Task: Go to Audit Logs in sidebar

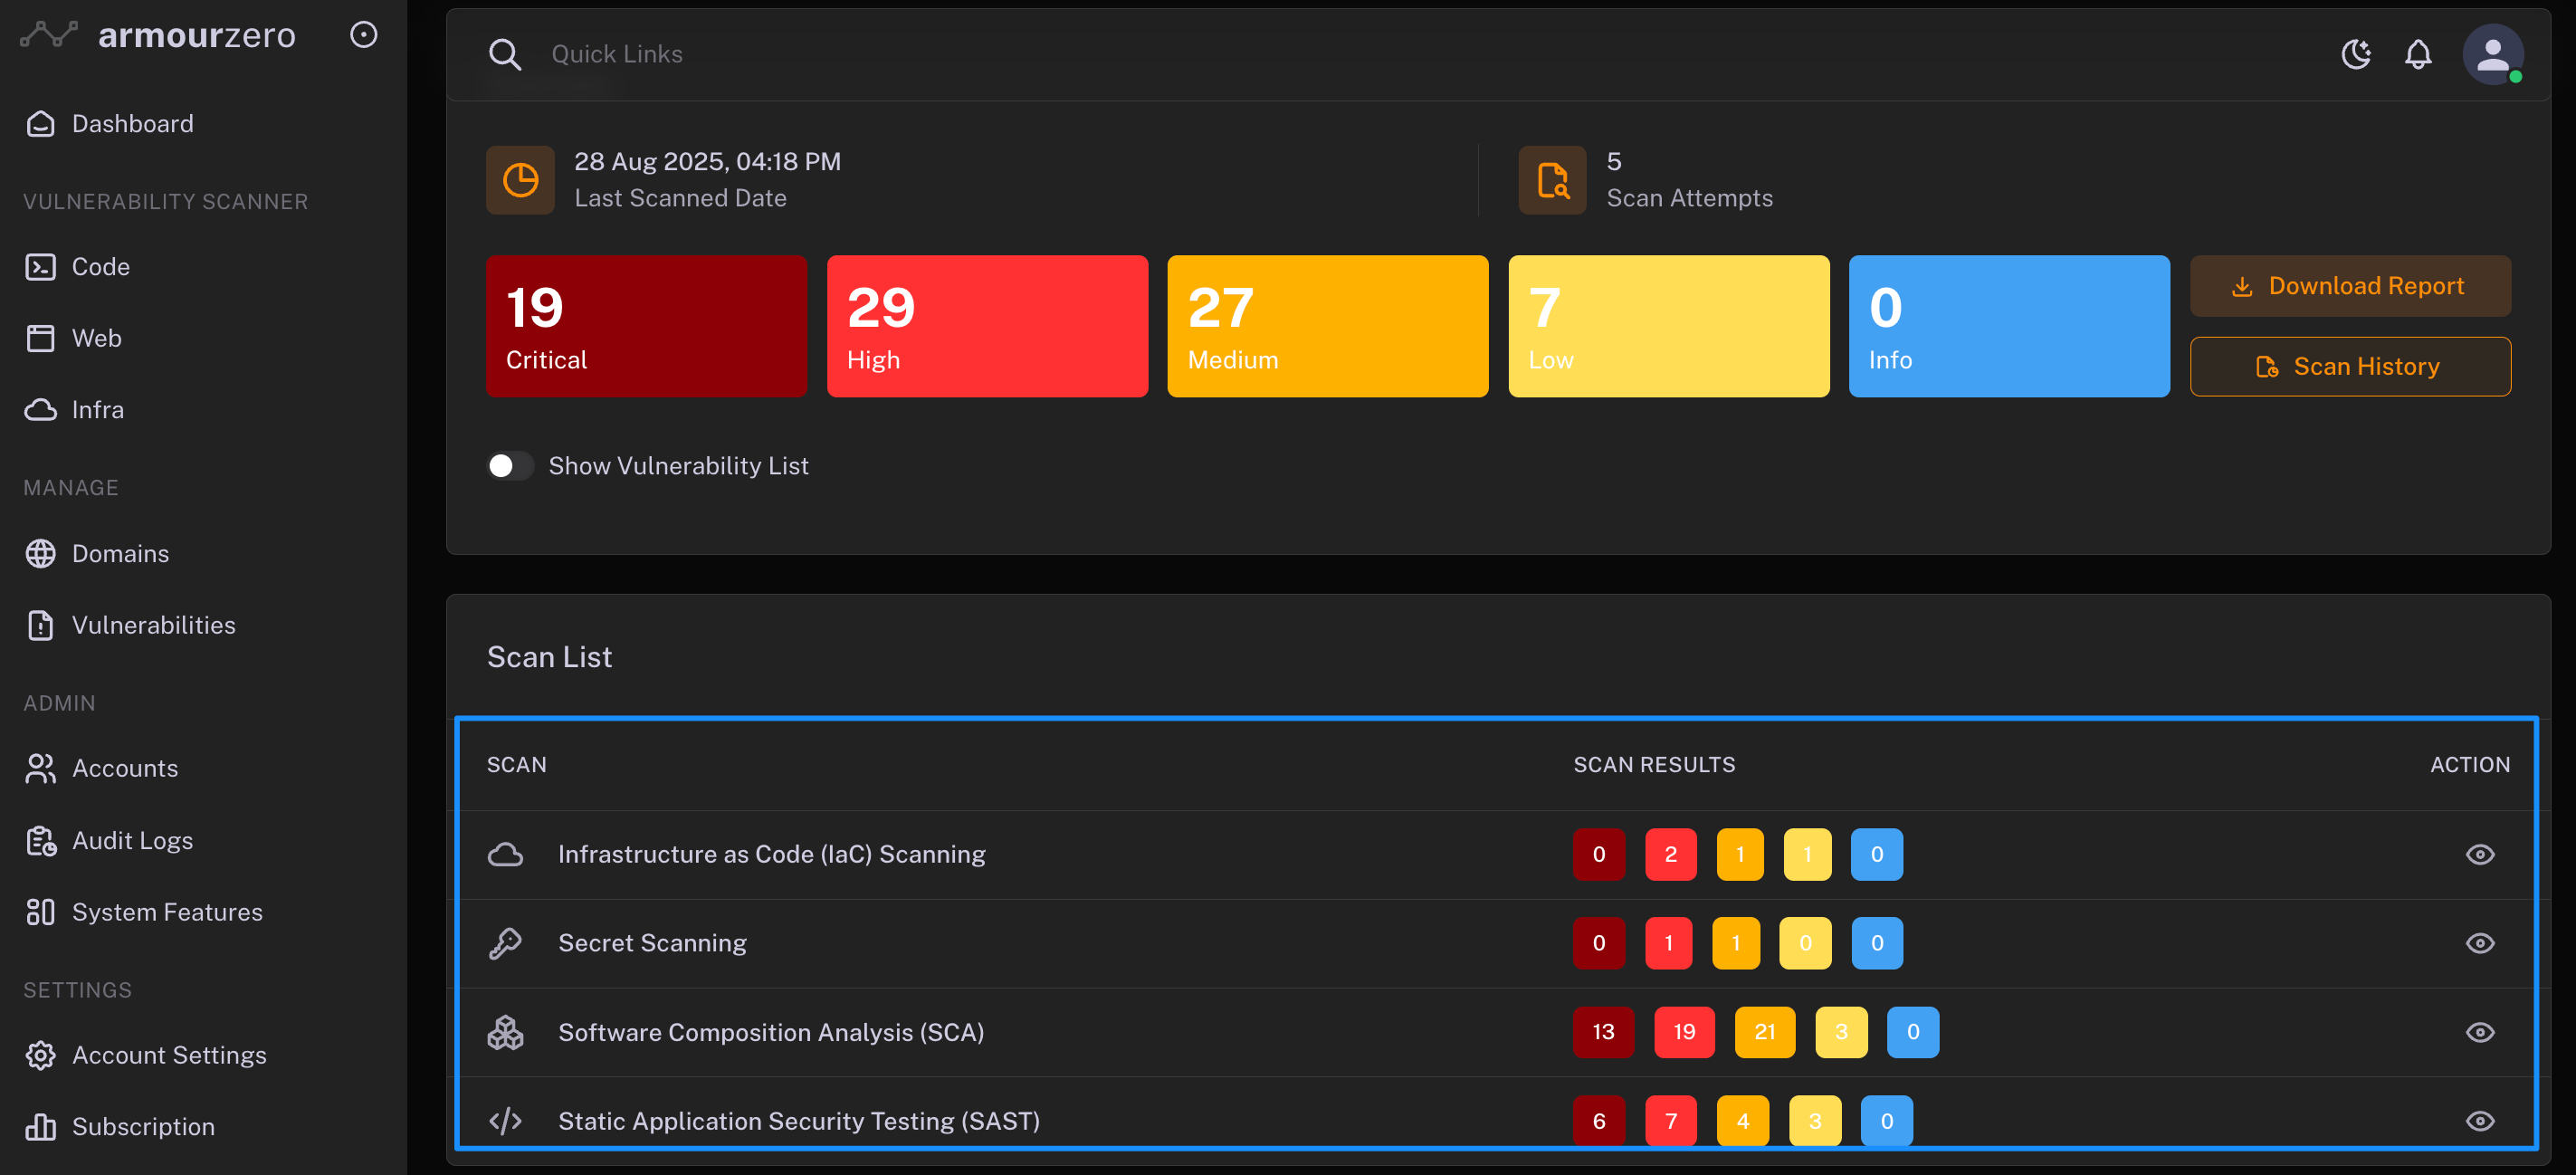Action: [x=132, y=841]
